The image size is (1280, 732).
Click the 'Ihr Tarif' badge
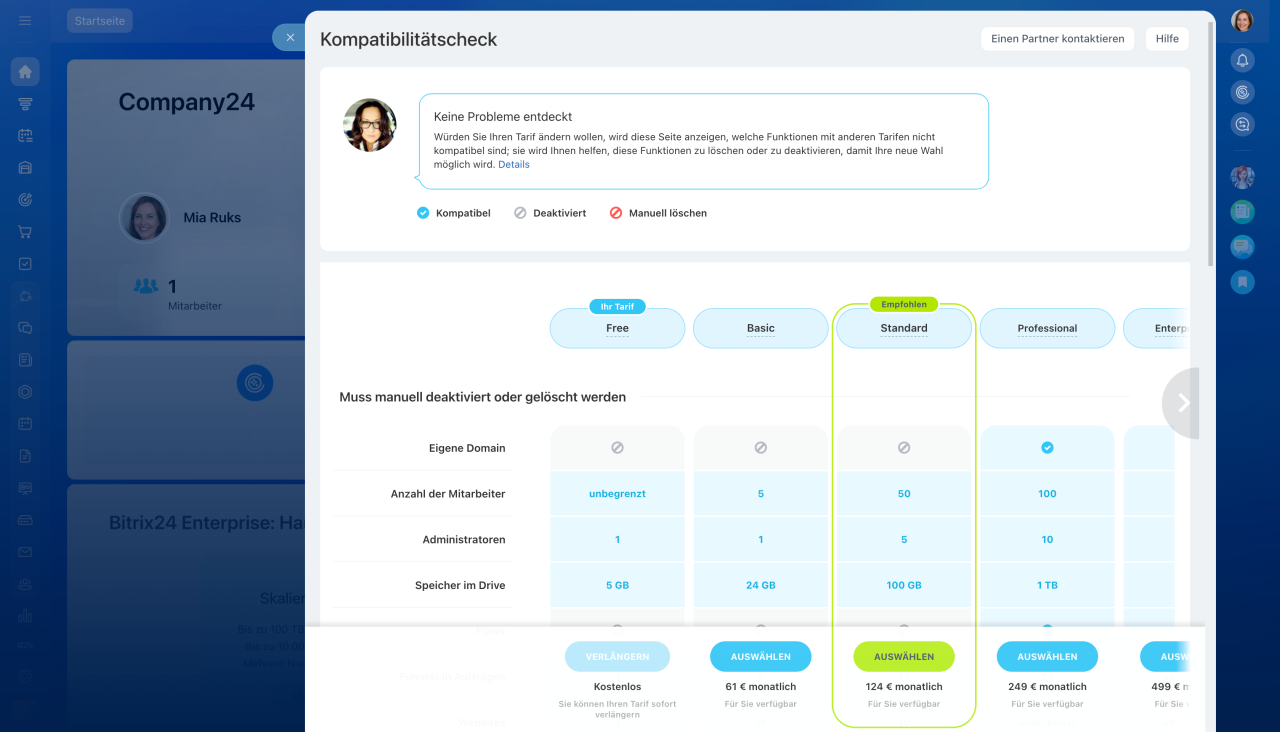(x=617, y=306)
